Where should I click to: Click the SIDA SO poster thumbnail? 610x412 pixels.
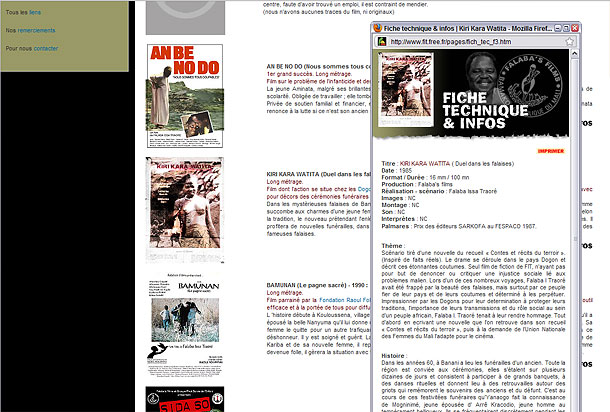pyautogui.click(x=185, y=399)
